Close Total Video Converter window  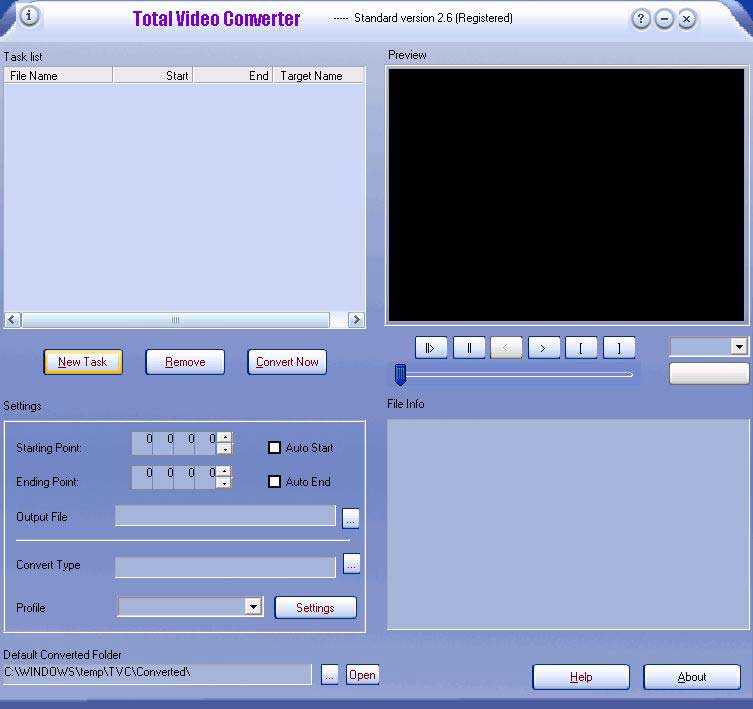[686, 19]
